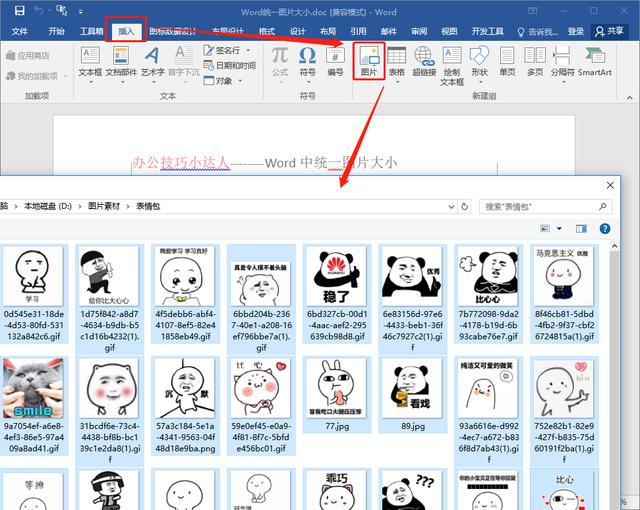Image resolution: width=640 pixels, height=510 pixels.
Task: Click file name 4f5debb6-abf4 gif
Action: coord(185,325)
